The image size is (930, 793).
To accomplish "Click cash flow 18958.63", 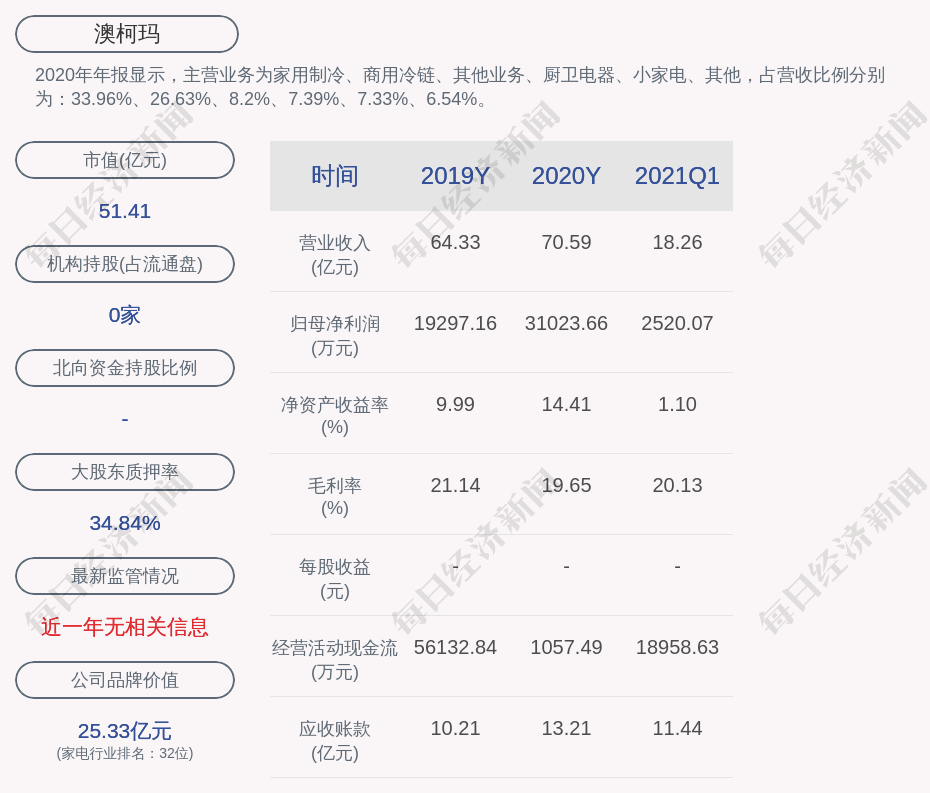I will 677,647.
